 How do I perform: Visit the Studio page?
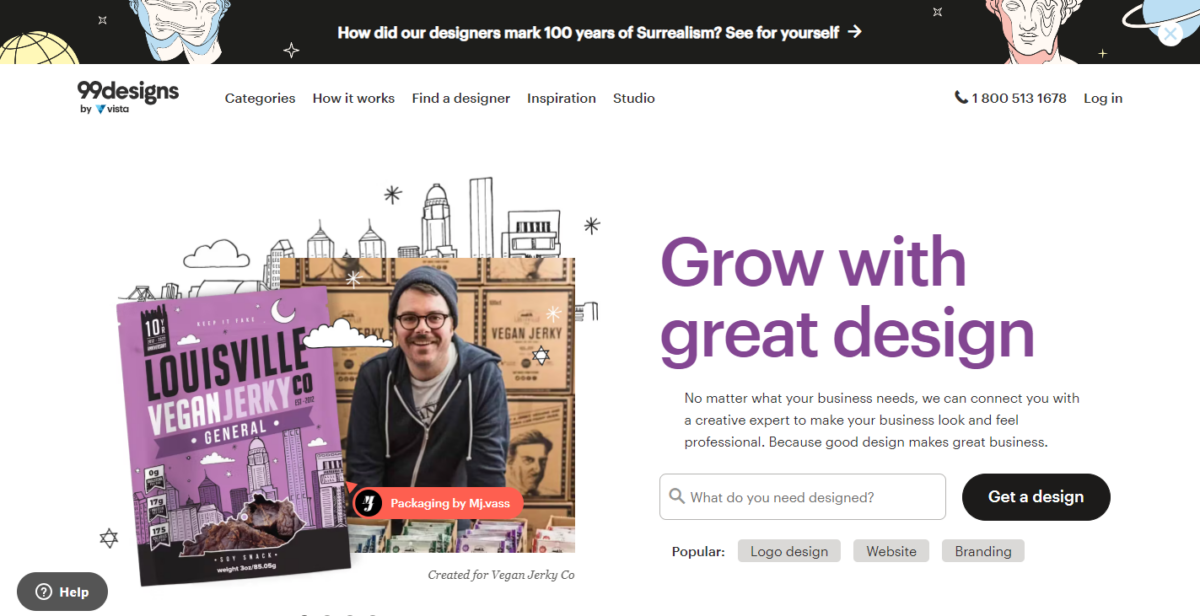[x=634, y=98]
